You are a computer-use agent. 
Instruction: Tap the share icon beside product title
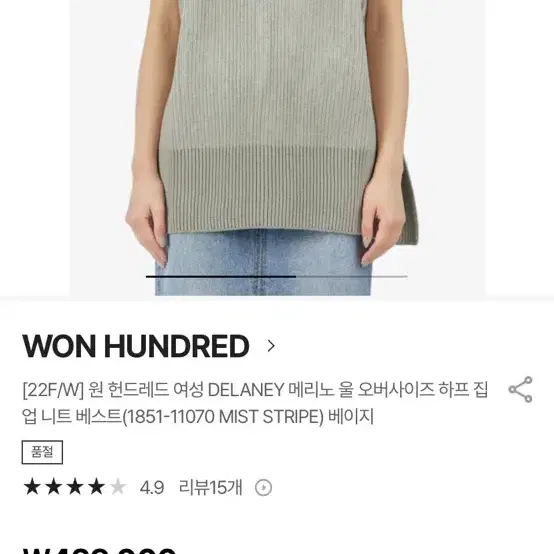point(520,389)
